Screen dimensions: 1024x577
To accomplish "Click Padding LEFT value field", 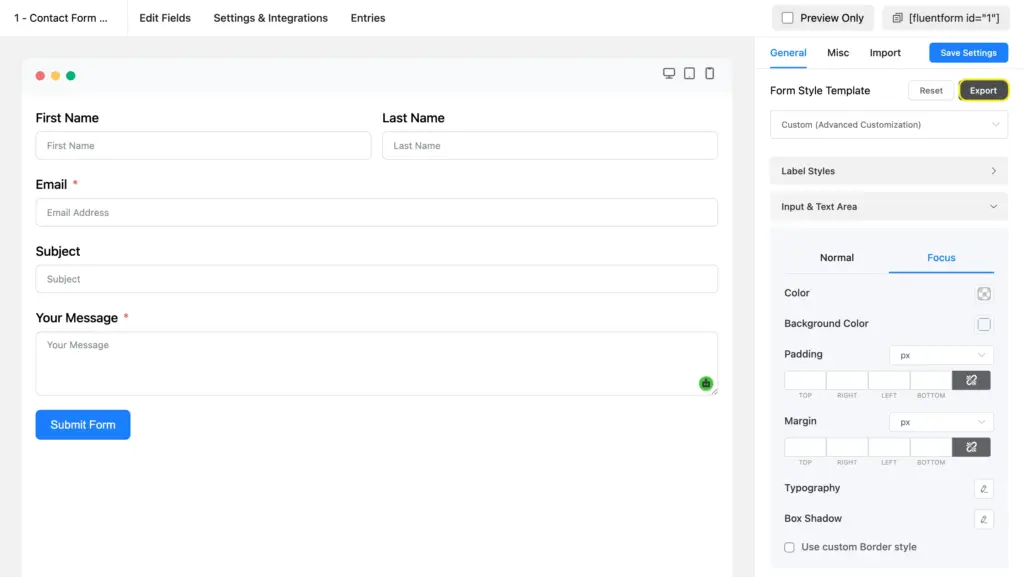I will coord(889,380).
